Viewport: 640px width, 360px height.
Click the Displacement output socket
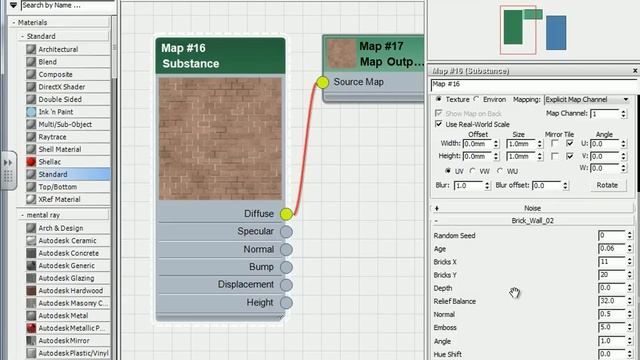[x=287, y=285]
